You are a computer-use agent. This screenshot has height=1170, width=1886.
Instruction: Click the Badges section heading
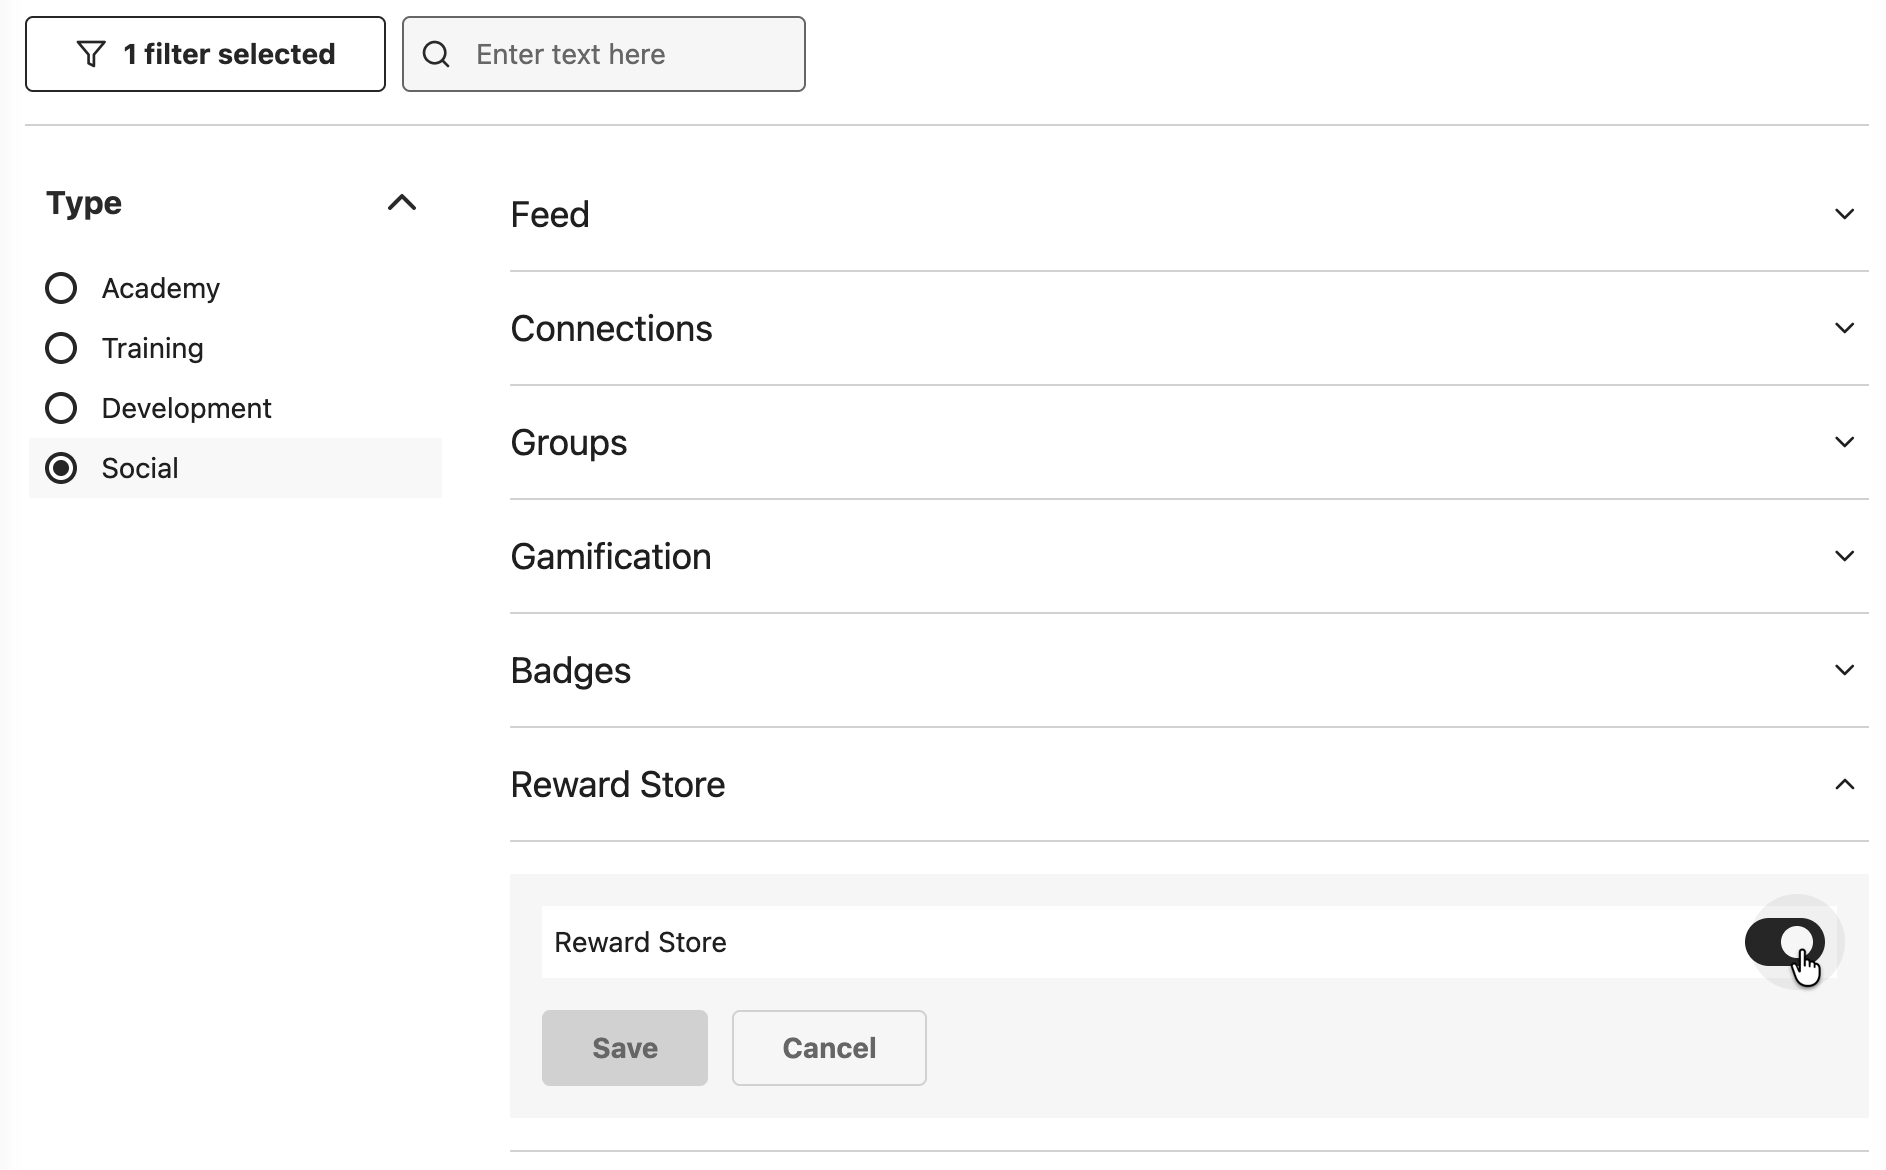pyautogui.click(x=571, y=670)
